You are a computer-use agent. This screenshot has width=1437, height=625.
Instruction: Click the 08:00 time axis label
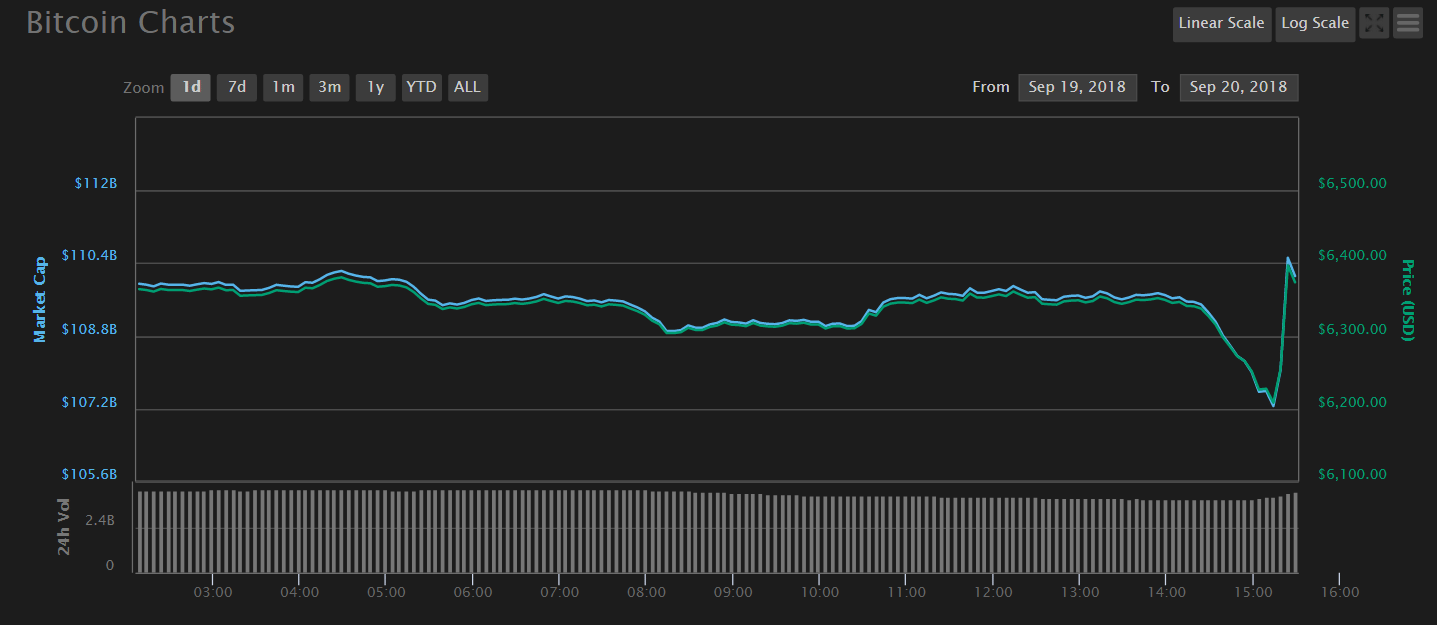(646, 592)
